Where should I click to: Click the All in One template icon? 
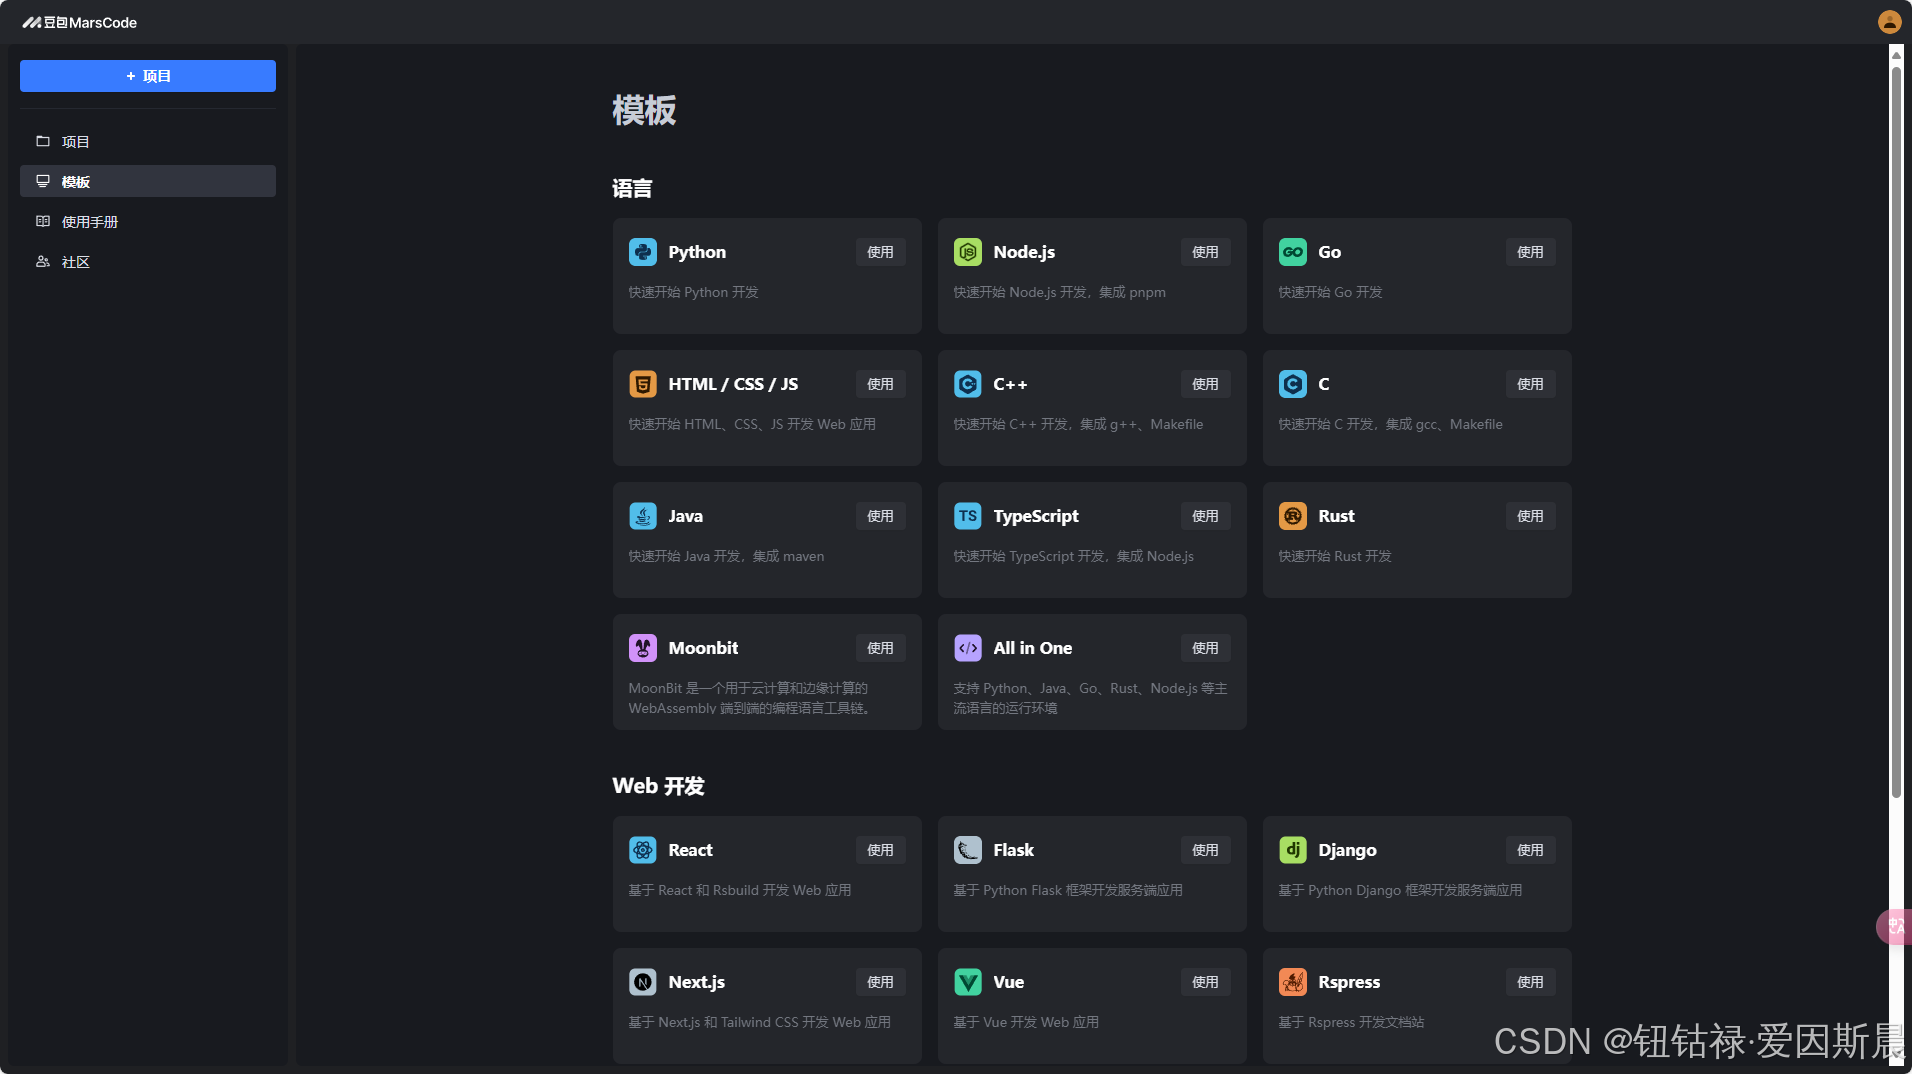(968, 648)
